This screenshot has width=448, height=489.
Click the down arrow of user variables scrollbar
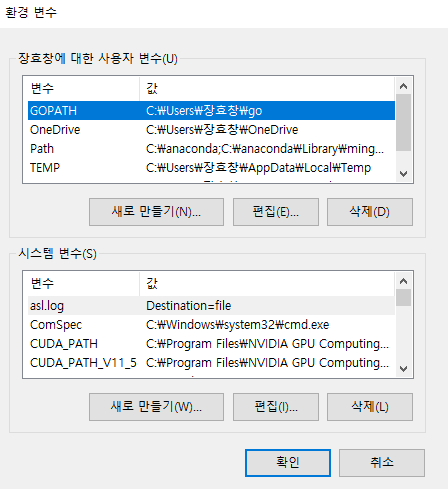404,174
